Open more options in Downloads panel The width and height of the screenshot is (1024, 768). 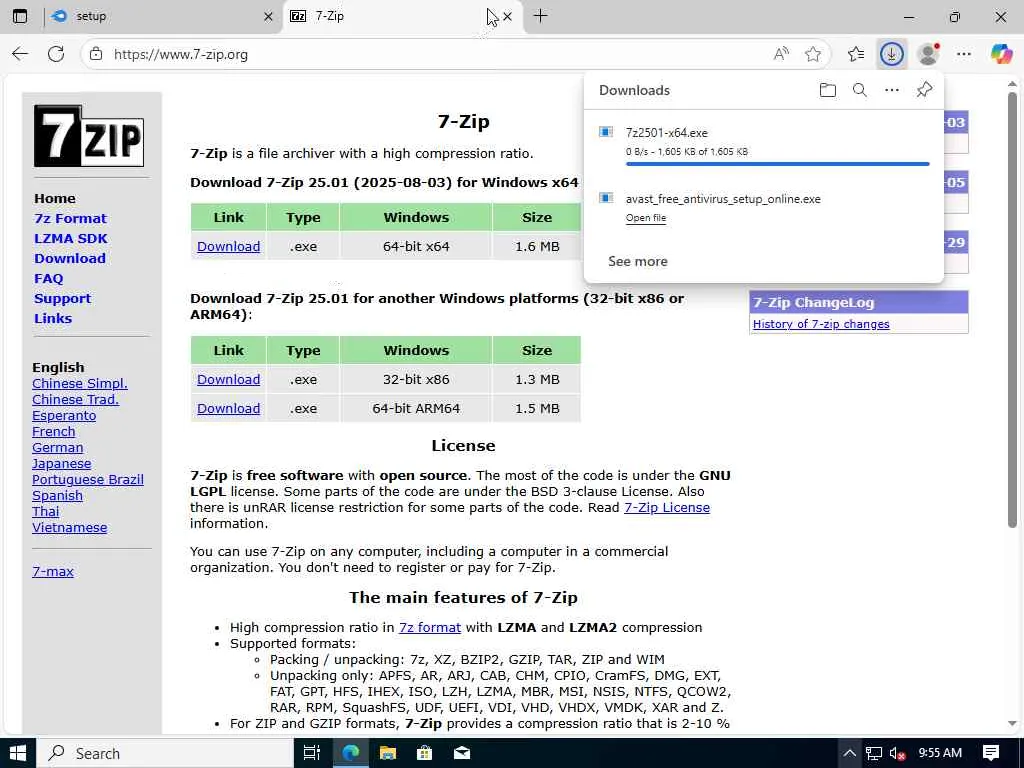click(891, 90)
